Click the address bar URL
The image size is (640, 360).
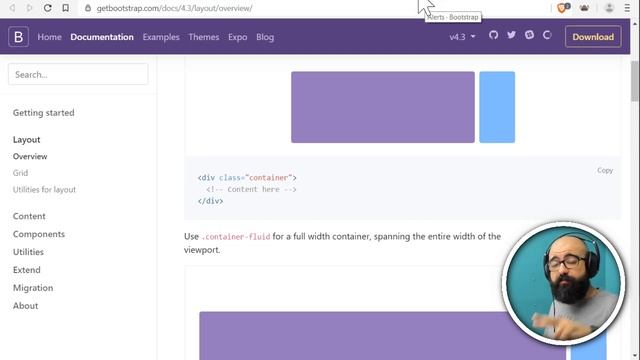174,8
